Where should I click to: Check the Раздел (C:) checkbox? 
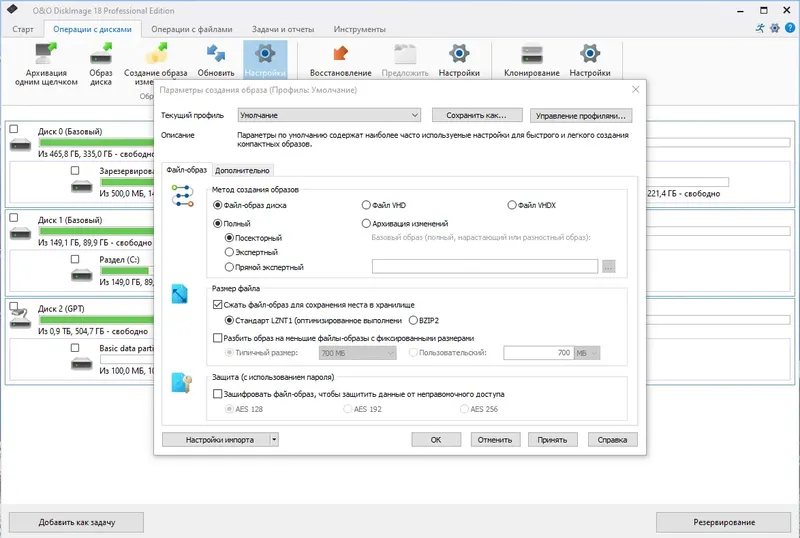pos(75,259)
